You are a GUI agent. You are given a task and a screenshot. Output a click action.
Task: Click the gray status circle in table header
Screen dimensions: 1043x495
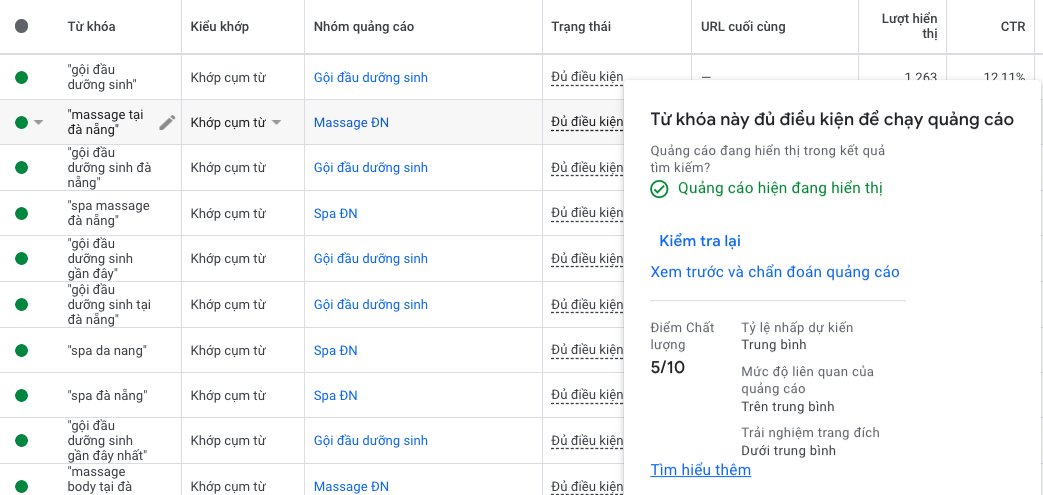point(22,27)
